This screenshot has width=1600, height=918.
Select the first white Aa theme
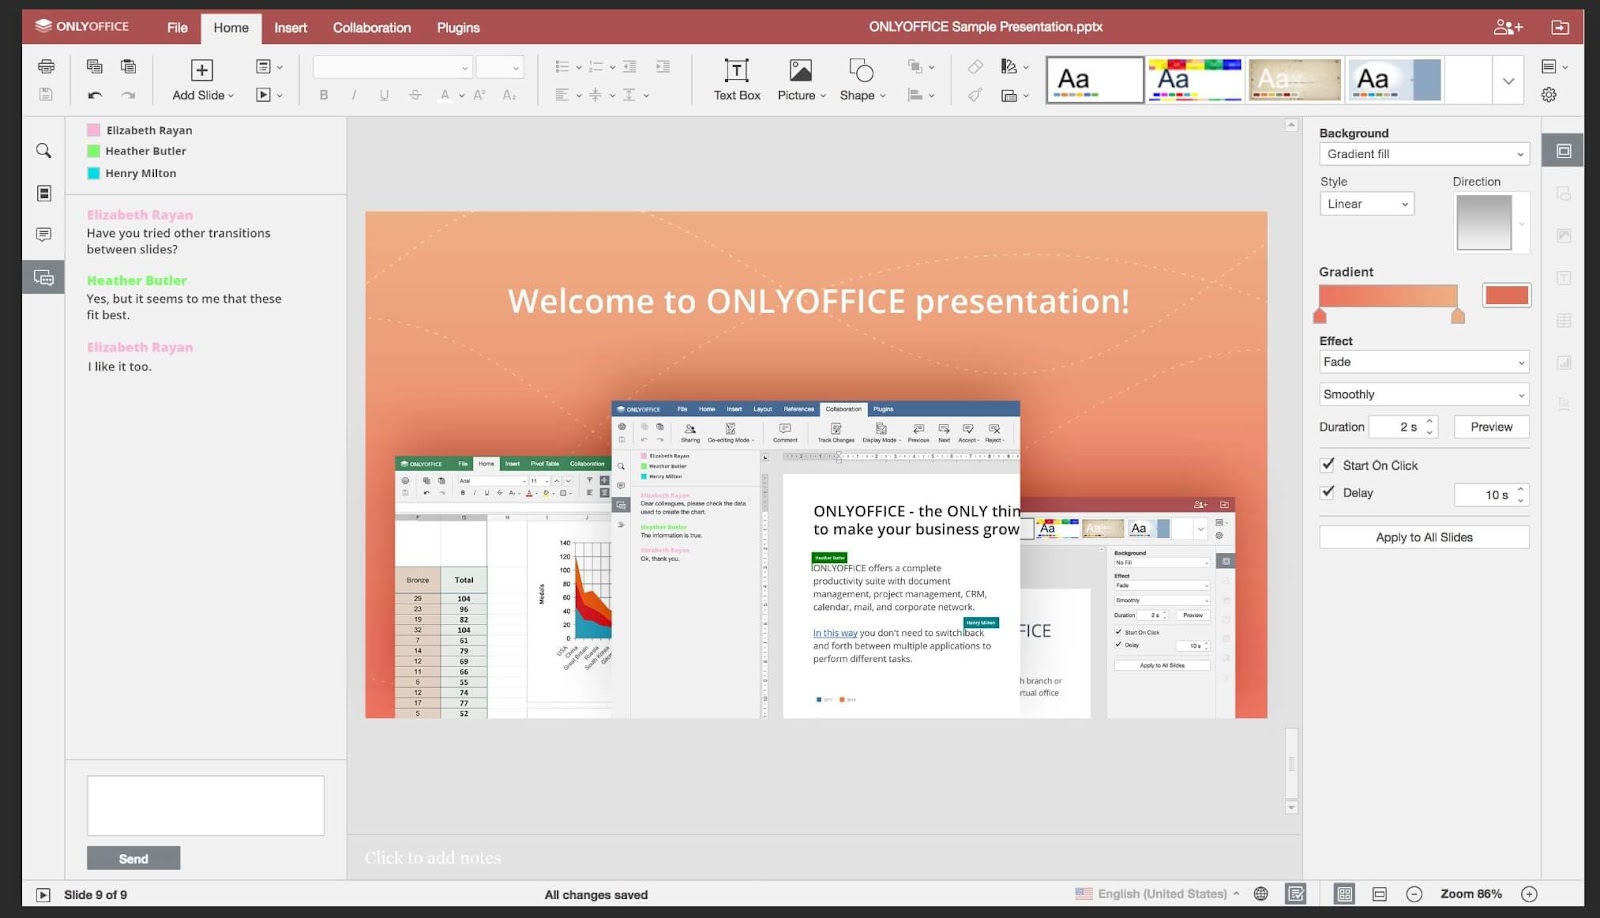(1095, 80)
